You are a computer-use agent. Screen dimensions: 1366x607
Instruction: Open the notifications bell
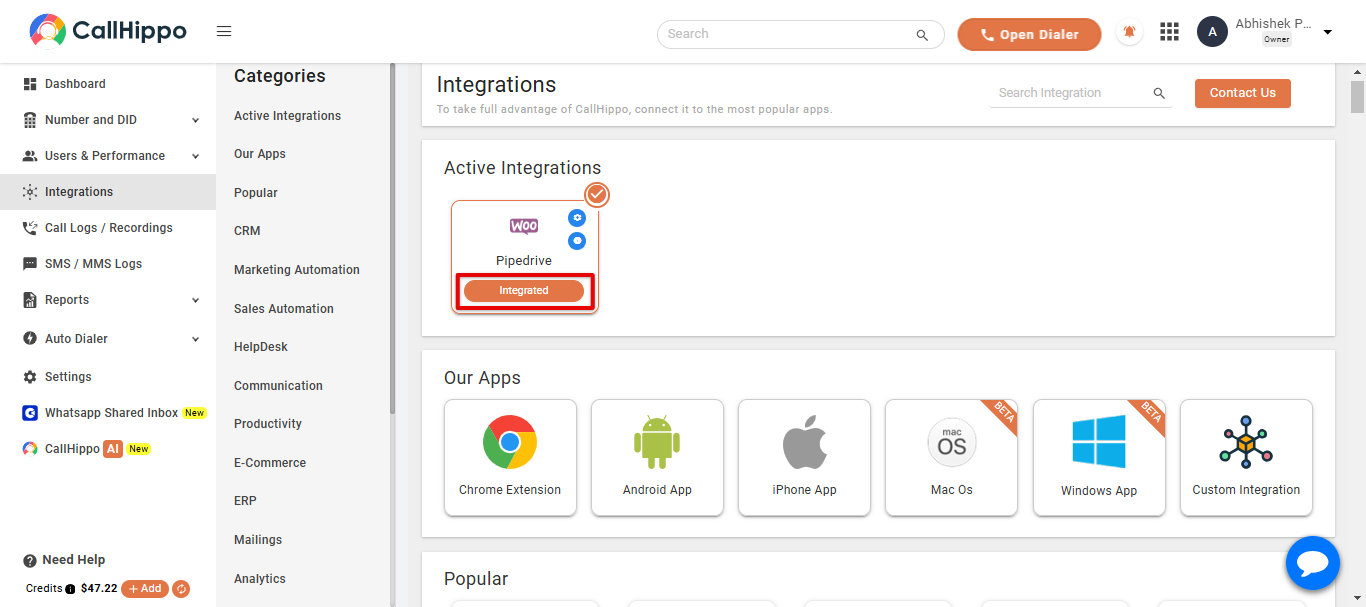(x=1130, y=32)
